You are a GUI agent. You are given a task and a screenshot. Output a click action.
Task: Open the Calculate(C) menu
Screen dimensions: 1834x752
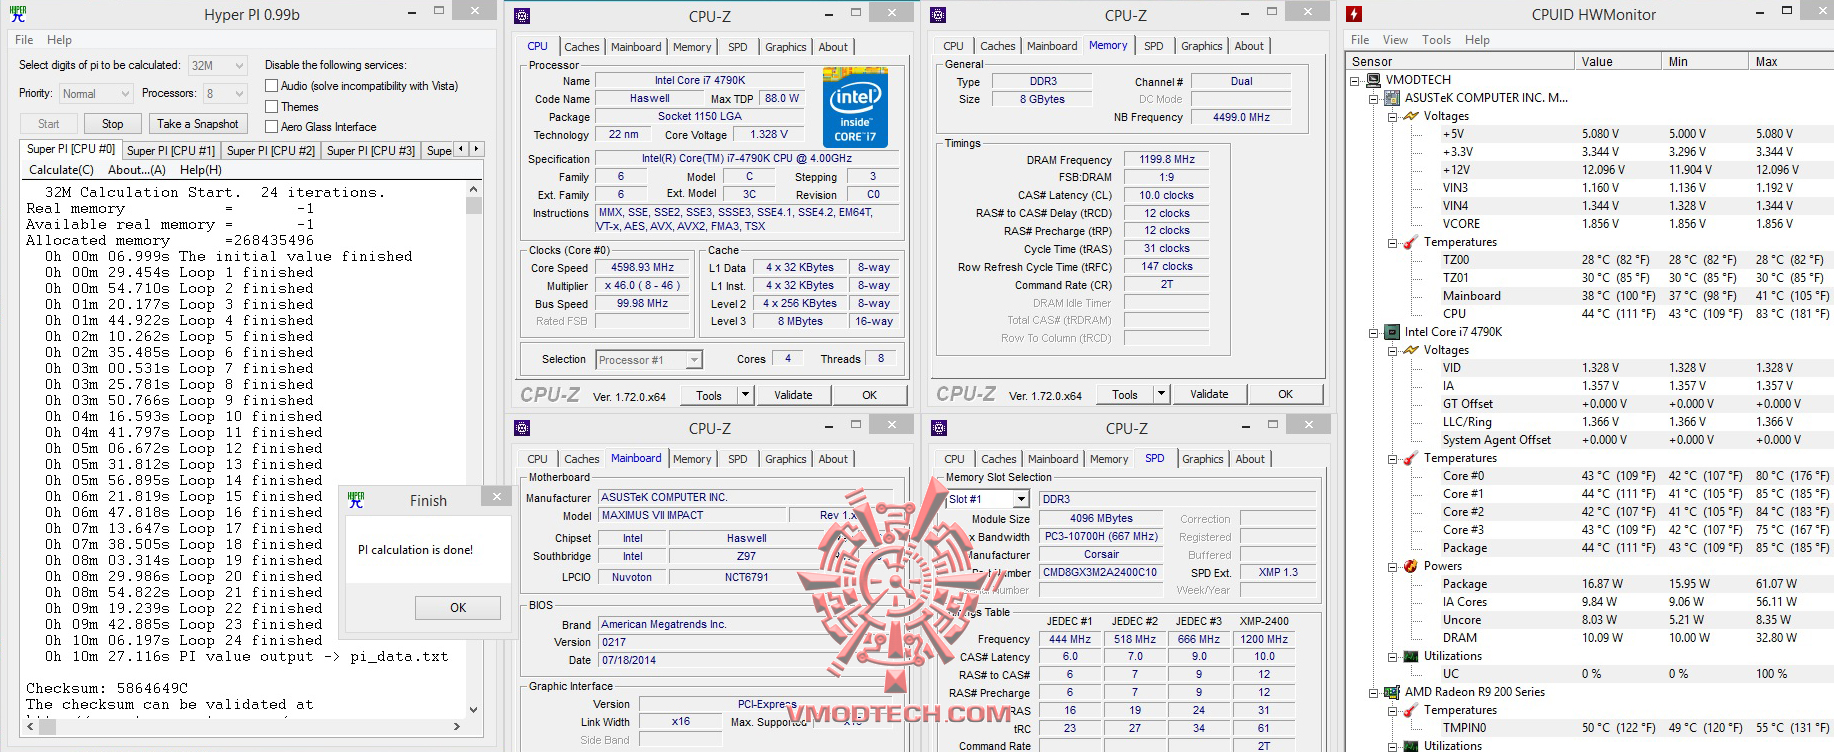(62, 170)
